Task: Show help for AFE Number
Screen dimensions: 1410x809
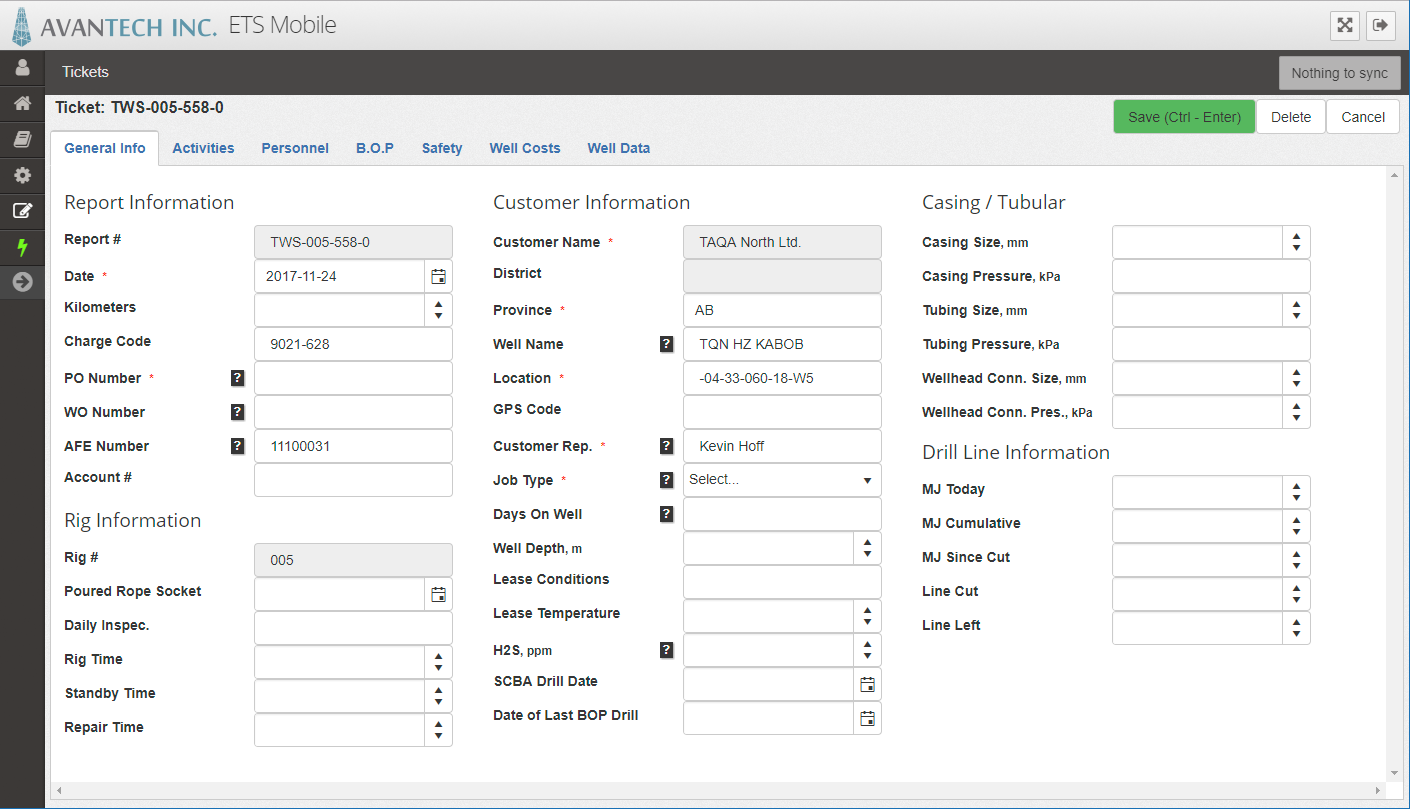Action: coord(237,446)
